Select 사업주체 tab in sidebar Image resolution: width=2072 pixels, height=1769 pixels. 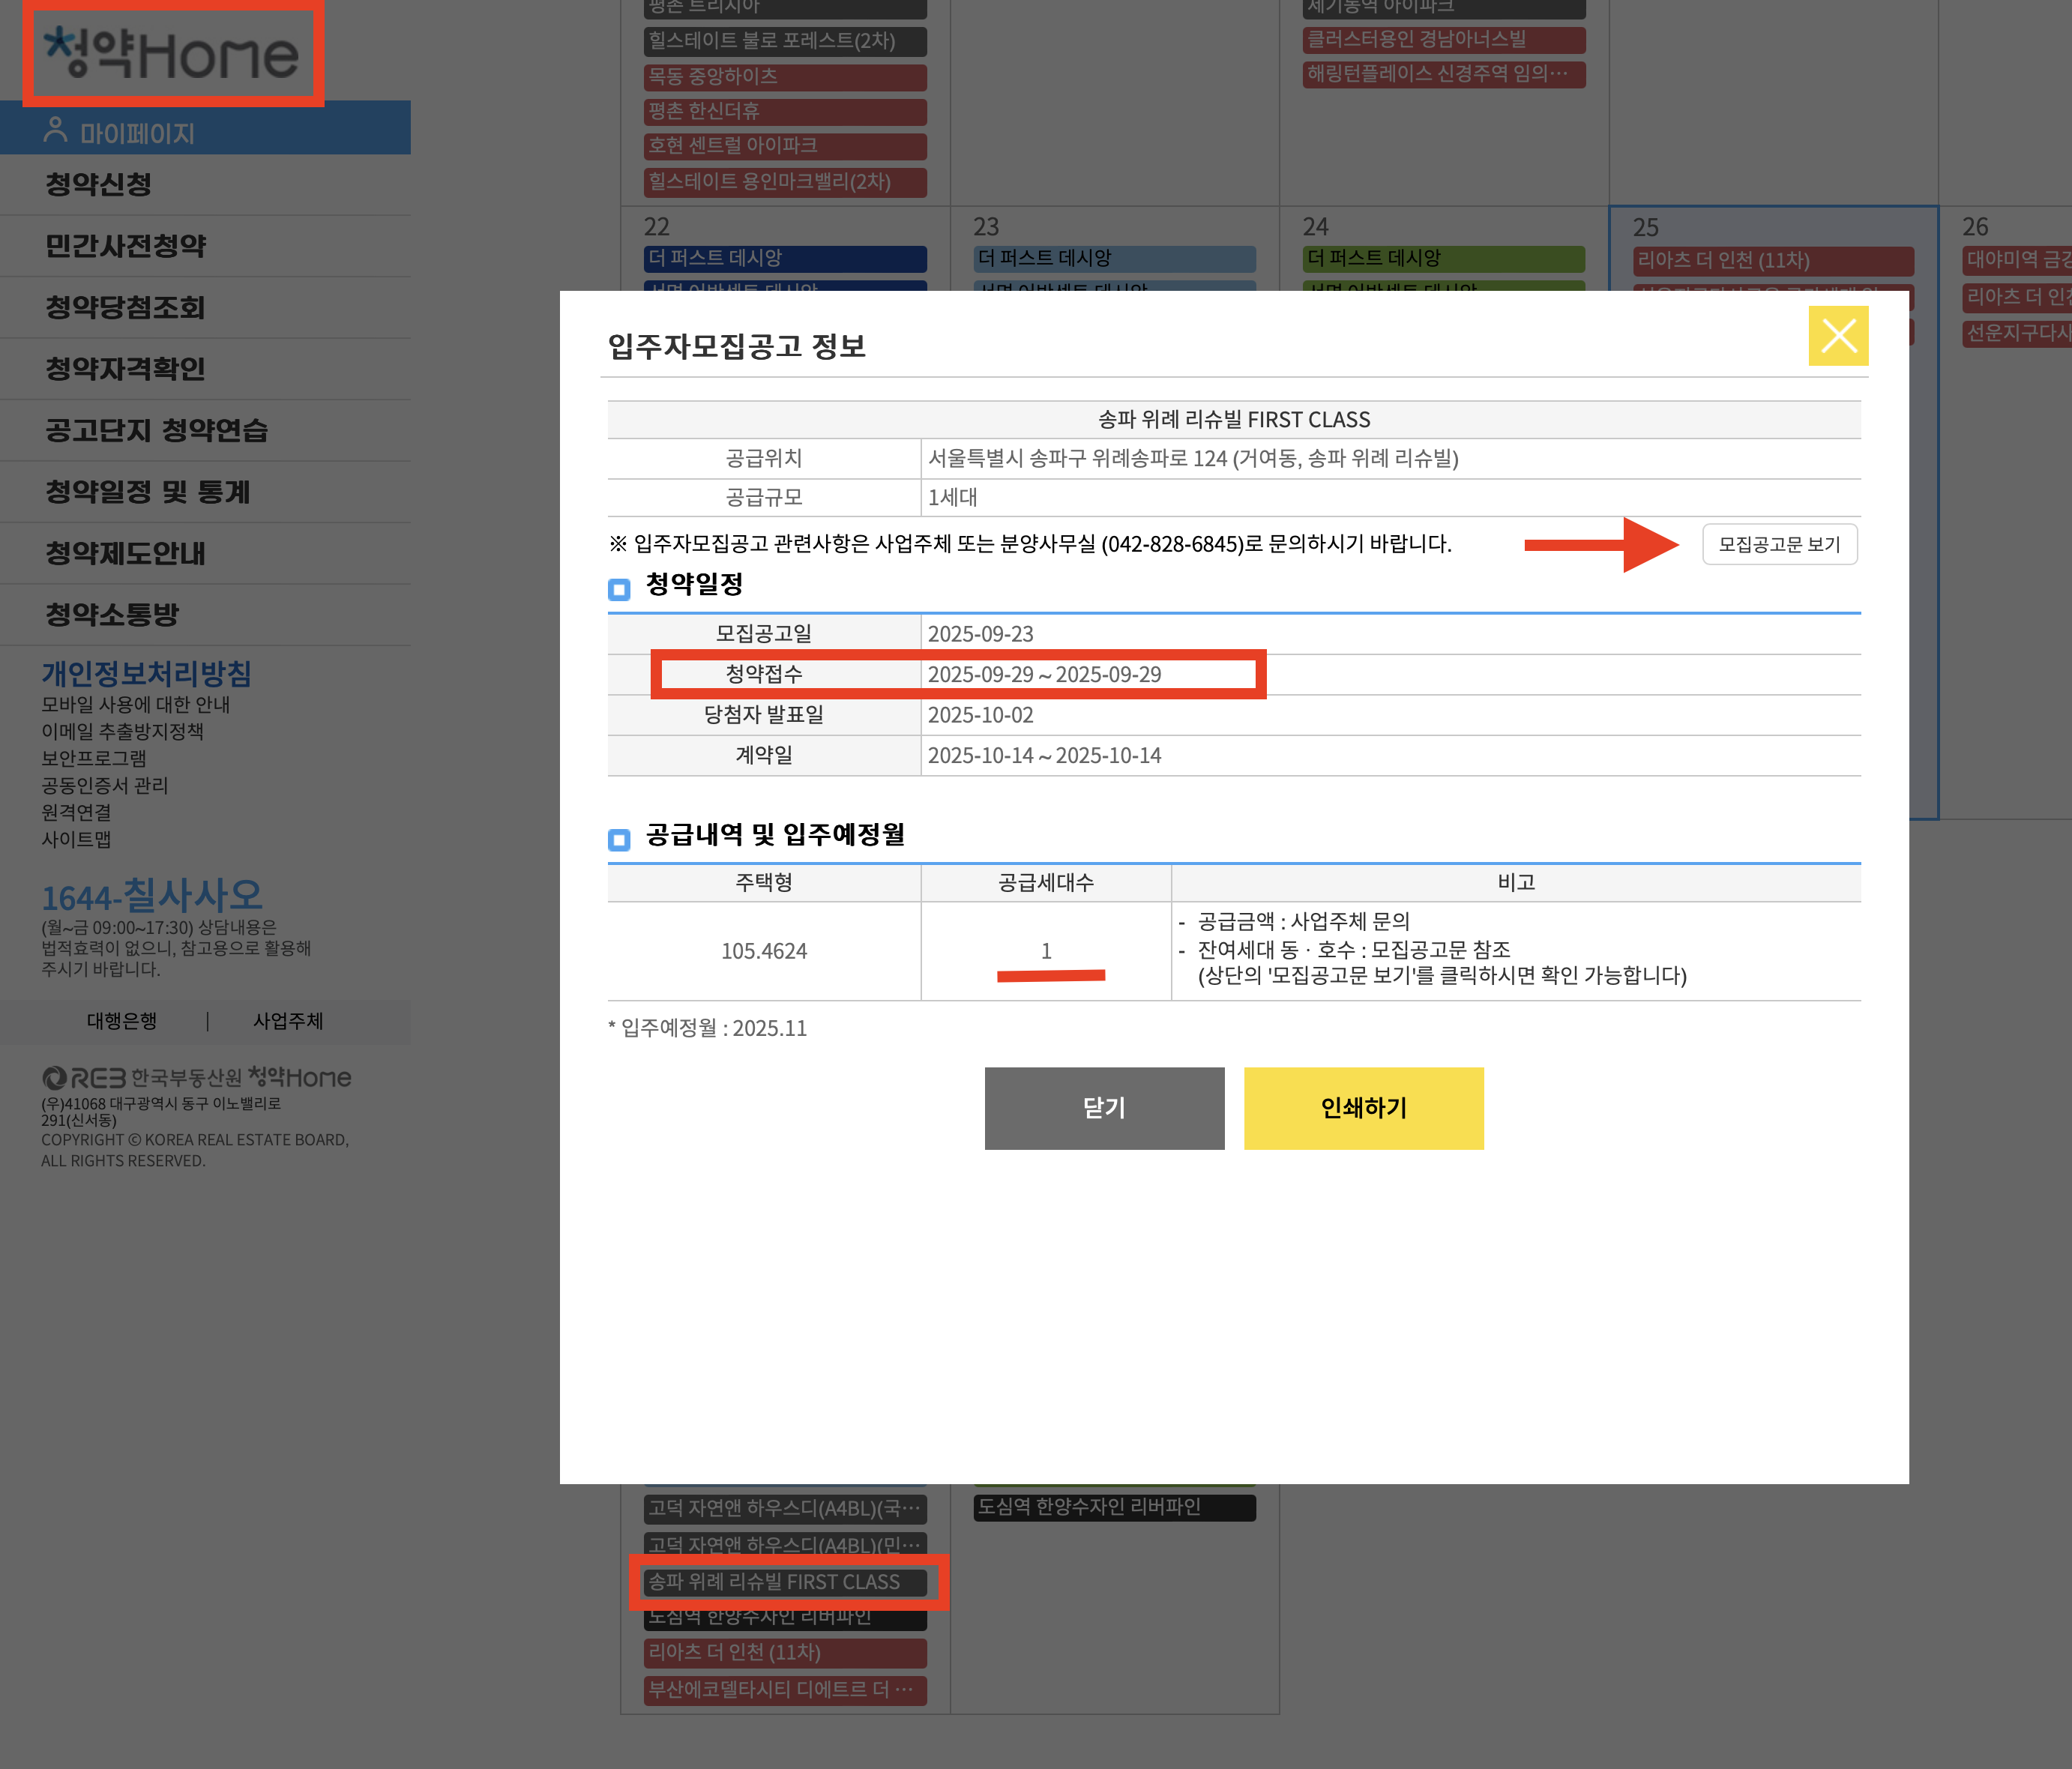(x=288, y=1021)
